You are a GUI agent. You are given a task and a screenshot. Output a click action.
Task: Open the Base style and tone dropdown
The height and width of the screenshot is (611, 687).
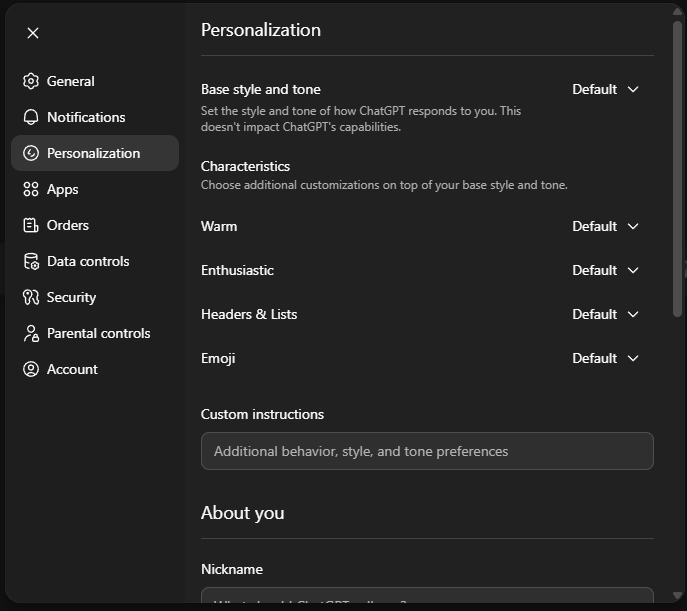605,89
